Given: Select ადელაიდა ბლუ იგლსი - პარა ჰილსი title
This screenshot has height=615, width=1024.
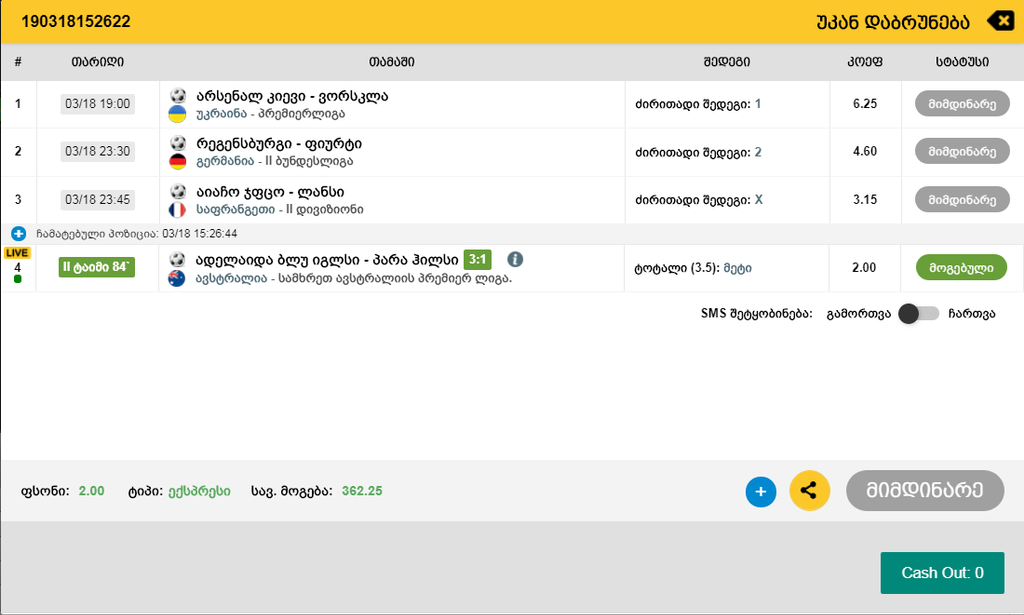Looking at the screenshot, I should 327,260.
